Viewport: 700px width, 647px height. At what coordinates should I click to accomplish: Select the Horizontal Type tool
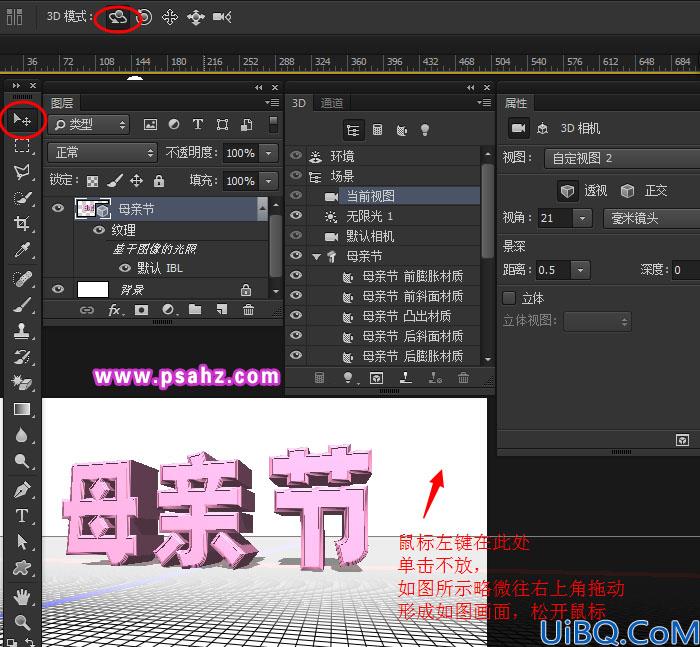point(21,516)
